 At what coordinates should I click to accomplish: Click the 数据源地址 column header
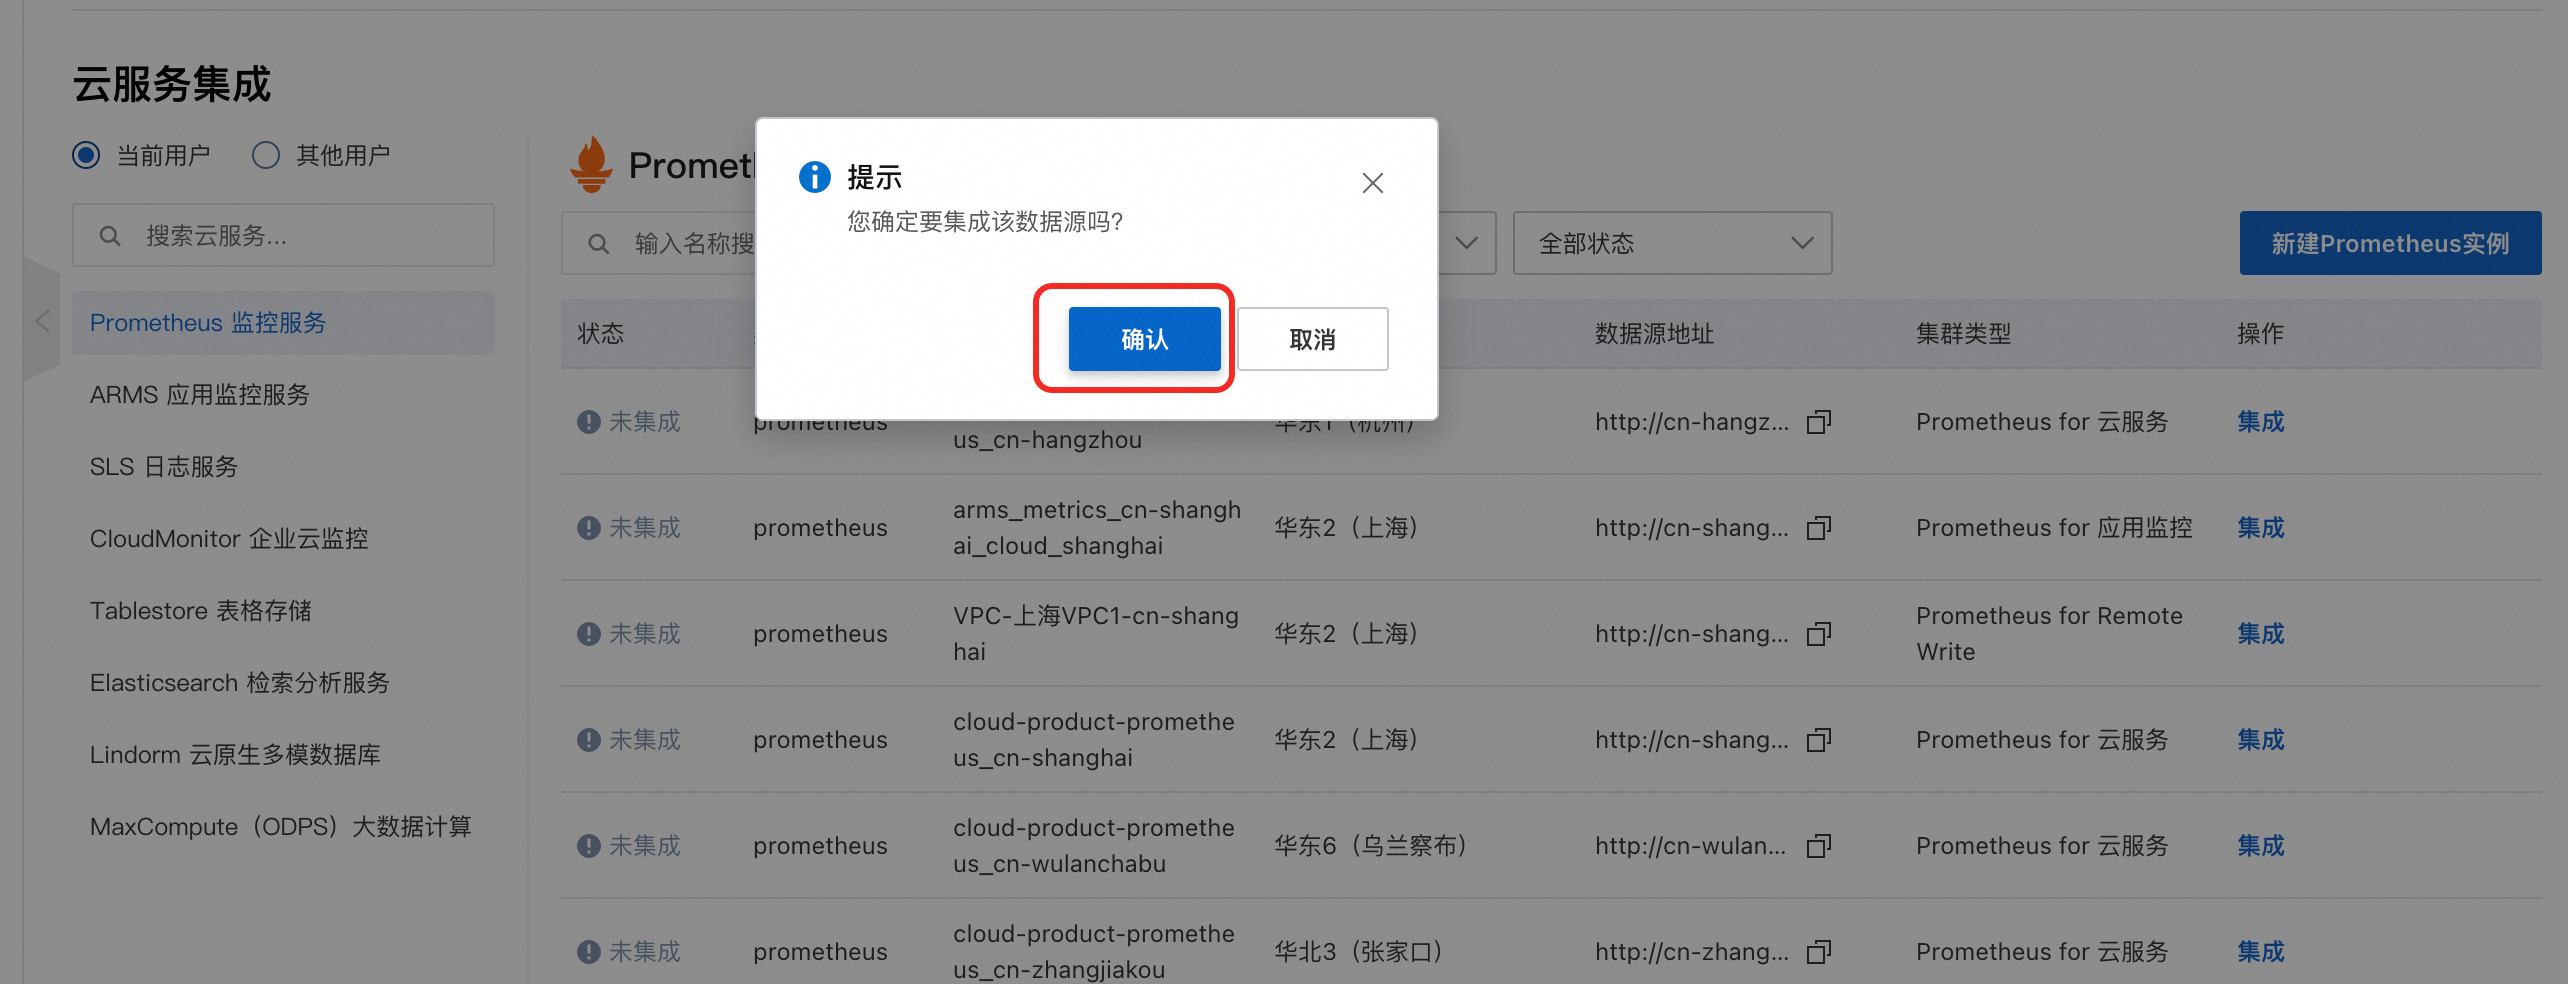[x=1654, y=334]
